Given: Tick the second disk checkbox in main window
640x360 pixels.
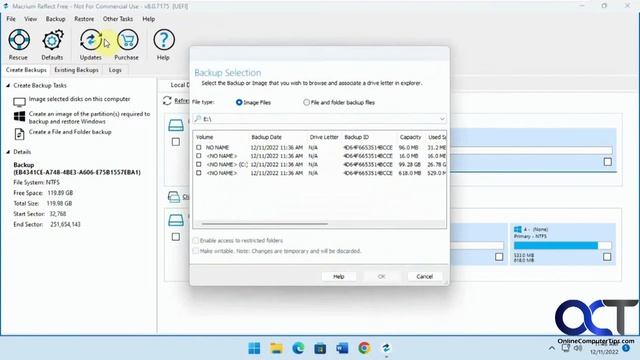Looking at the screenshot, I should point(176,237).
